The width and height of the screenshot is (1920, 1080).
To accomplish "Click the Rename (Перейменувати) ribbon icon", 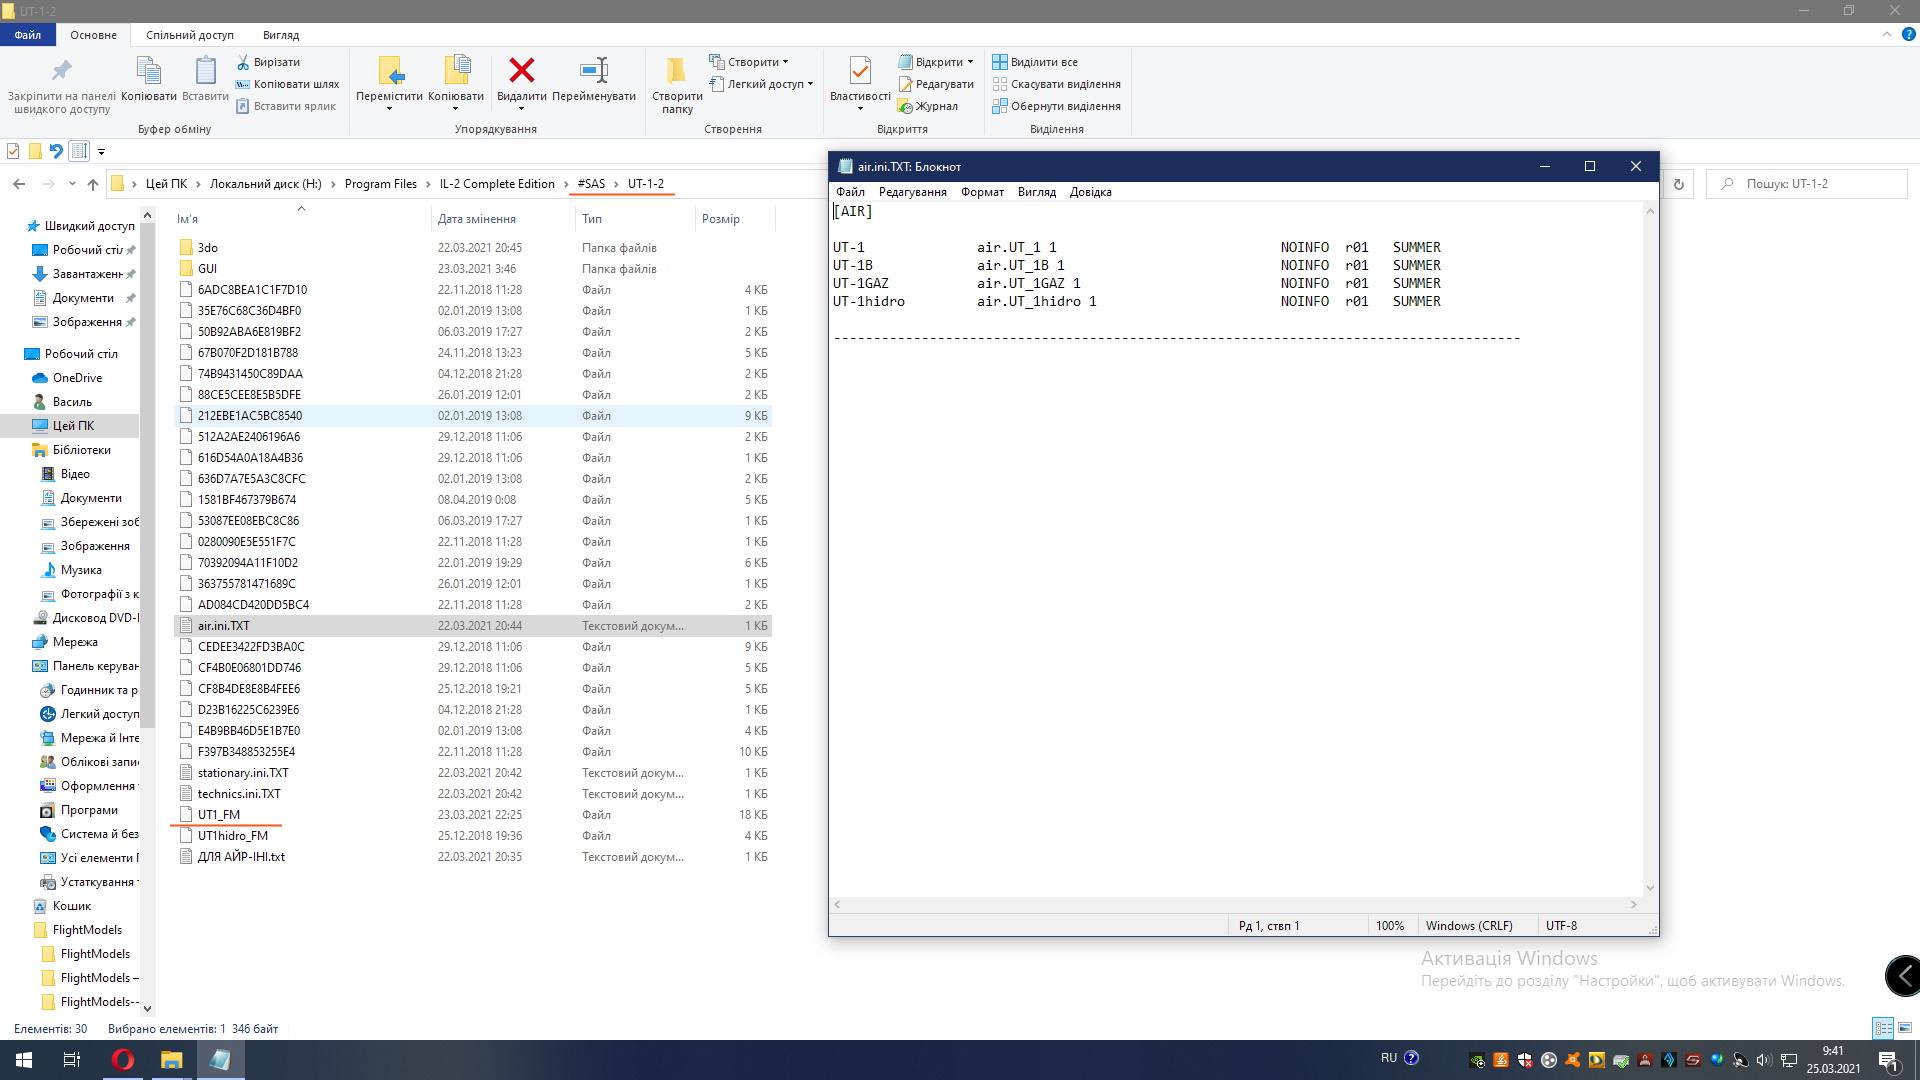I will pos(594,71).
